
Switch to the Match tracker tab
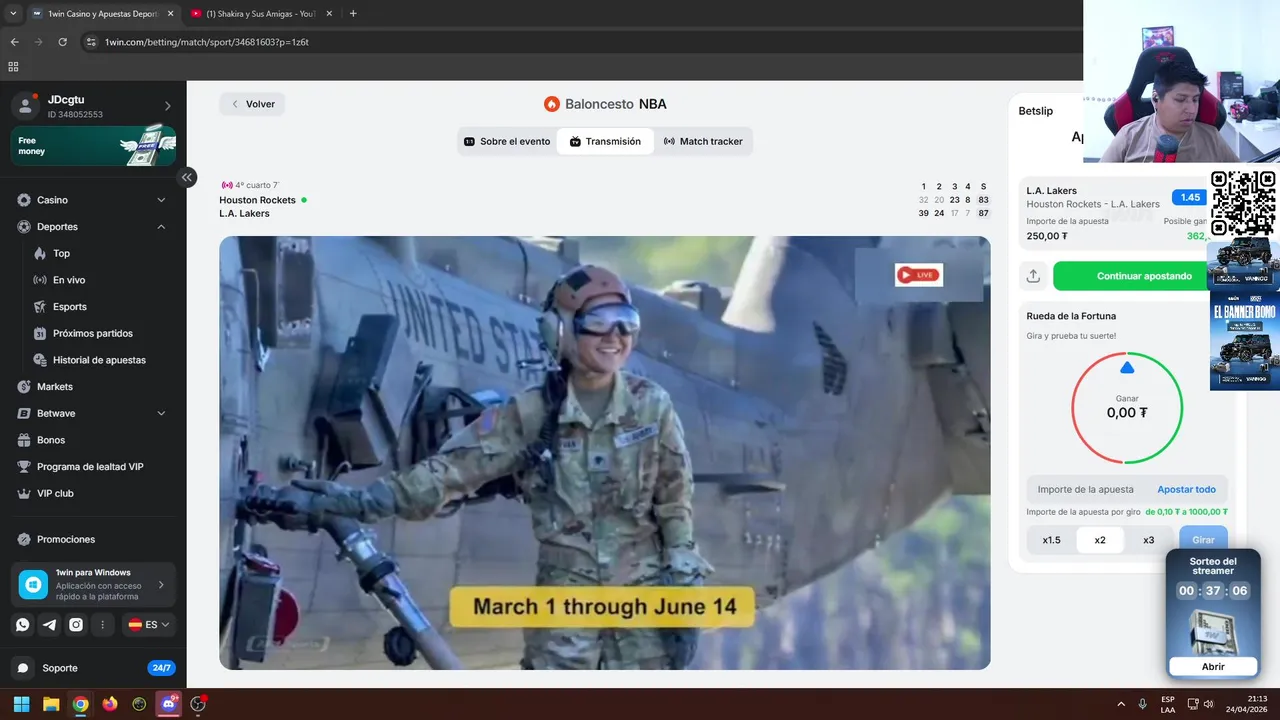pyautogui.click(x=703, y=142)
